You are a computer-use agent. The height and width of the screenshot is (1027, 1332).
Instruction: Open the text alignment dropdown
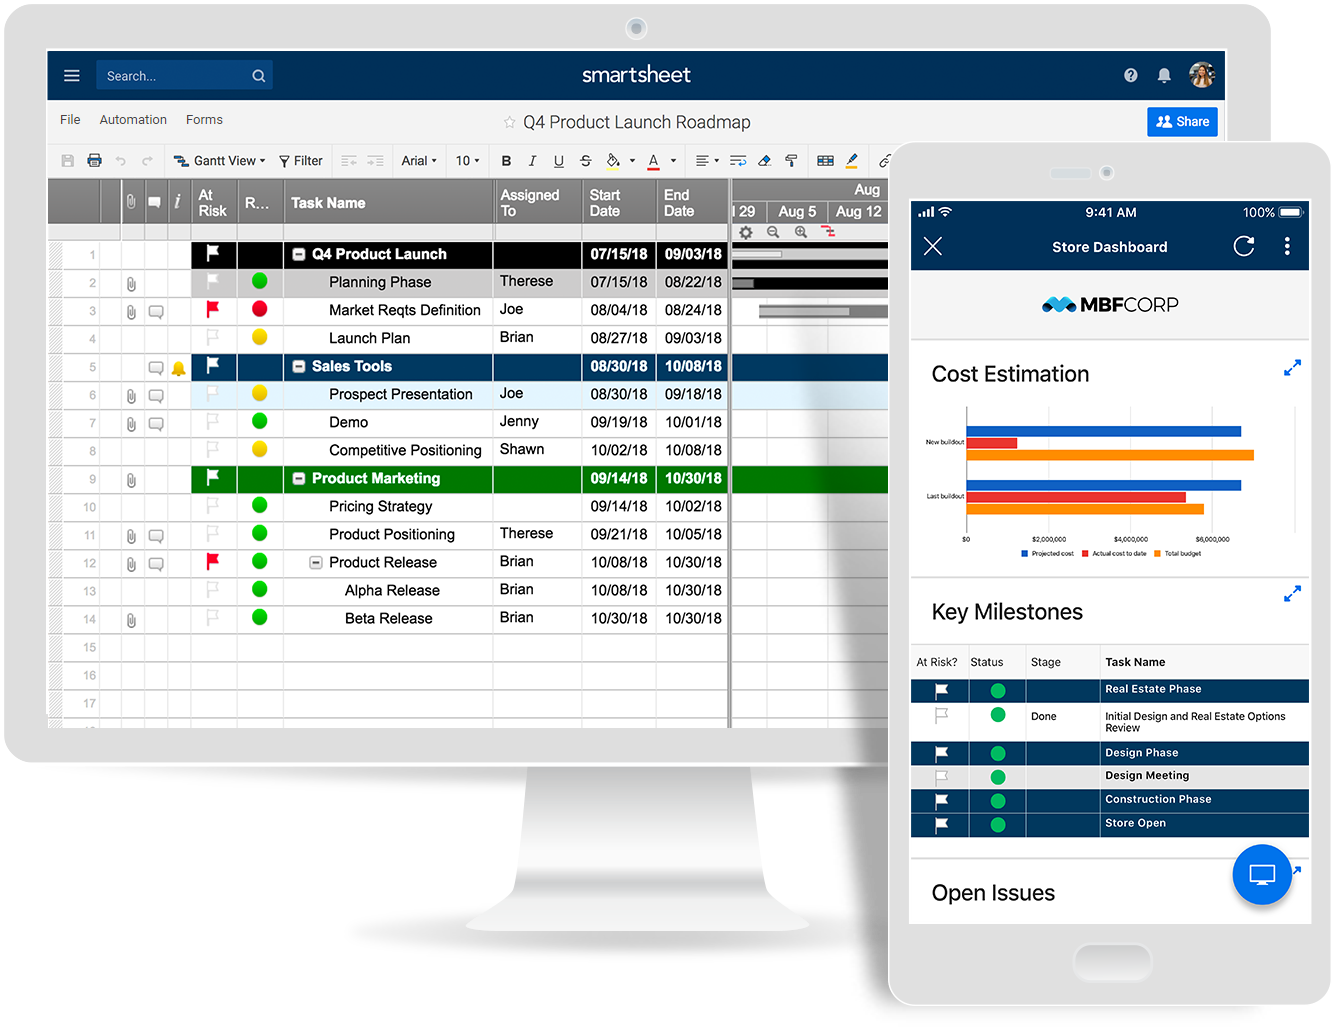[707, 161]
